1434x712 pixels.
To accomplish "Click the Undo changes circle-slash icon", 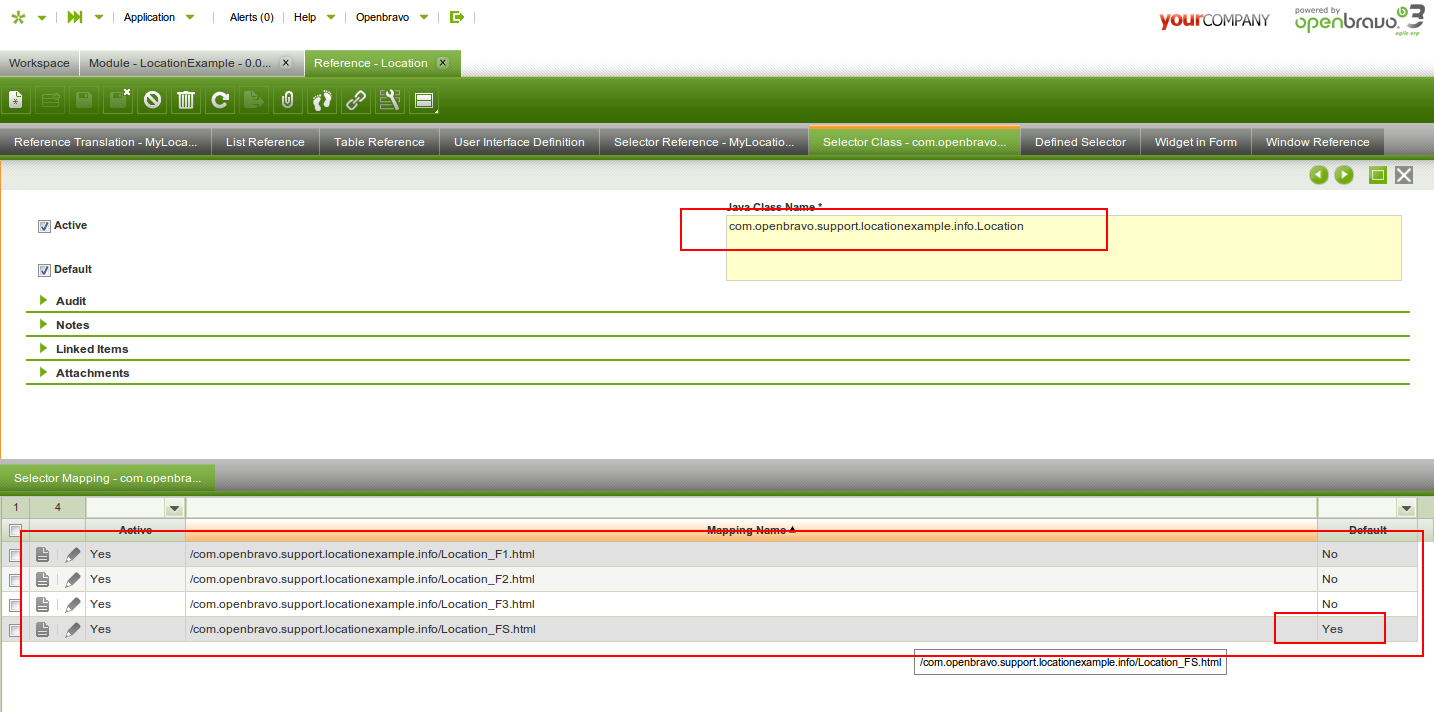I will click(152, 99).
